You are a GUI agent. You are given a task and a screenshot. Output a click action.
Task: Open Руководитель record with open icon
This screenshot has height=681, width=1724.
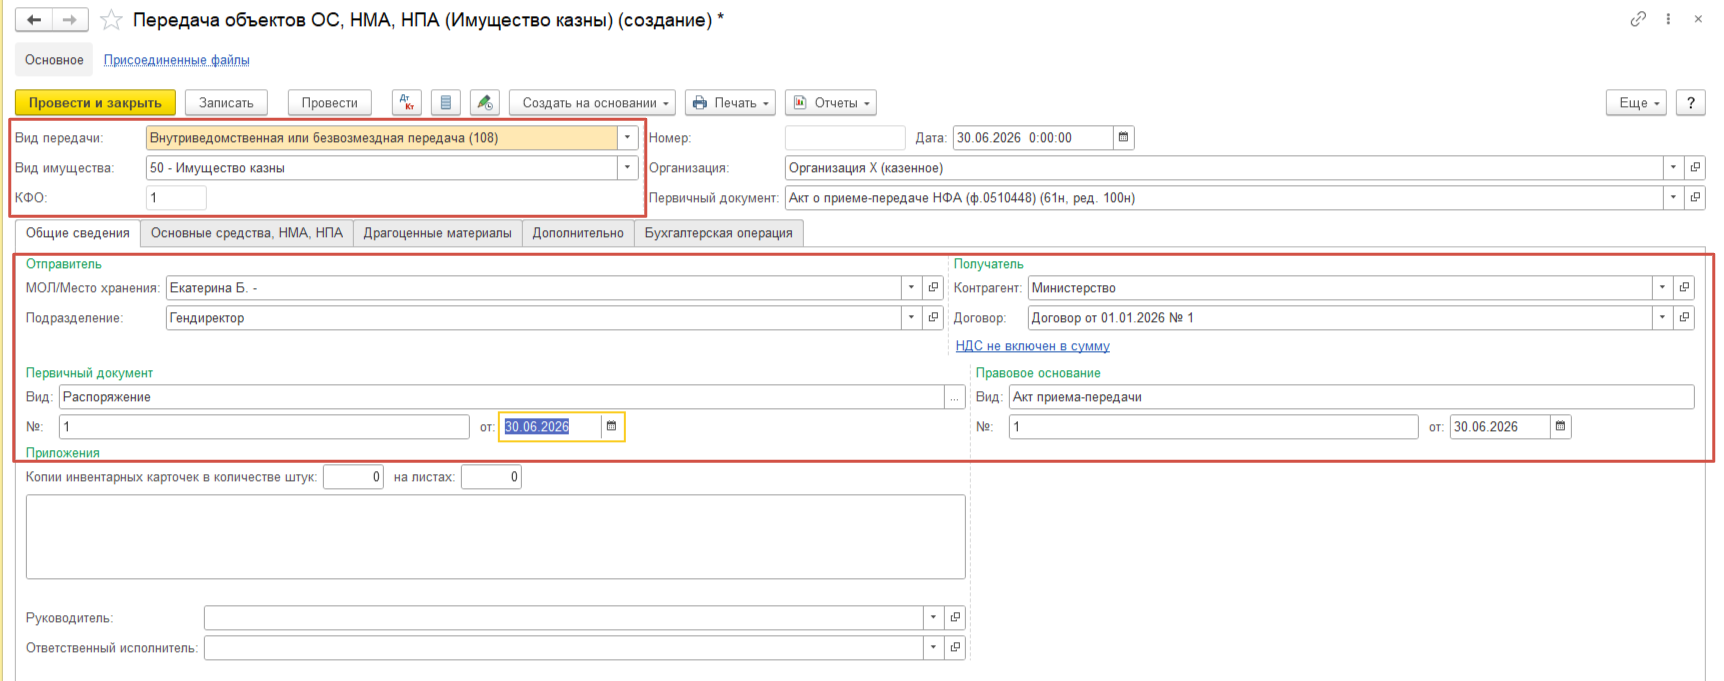[x=955, y=618]
